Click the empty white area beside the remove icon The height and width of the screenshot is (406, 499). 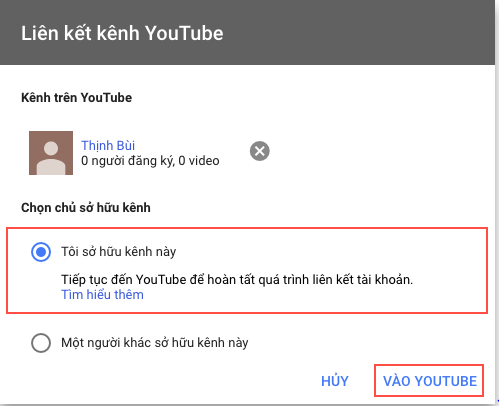(x=367, y=152)
